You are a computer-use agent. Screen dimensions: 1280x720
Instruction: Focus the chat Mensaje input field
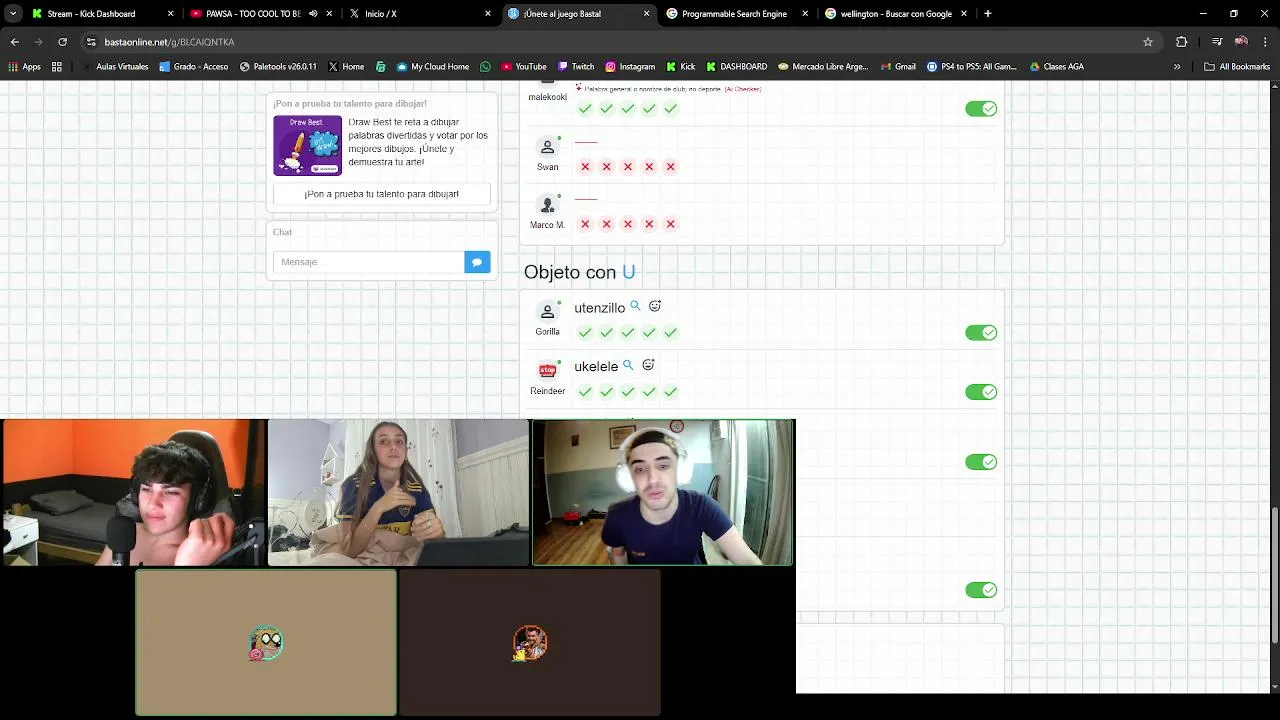pos(368,262)
